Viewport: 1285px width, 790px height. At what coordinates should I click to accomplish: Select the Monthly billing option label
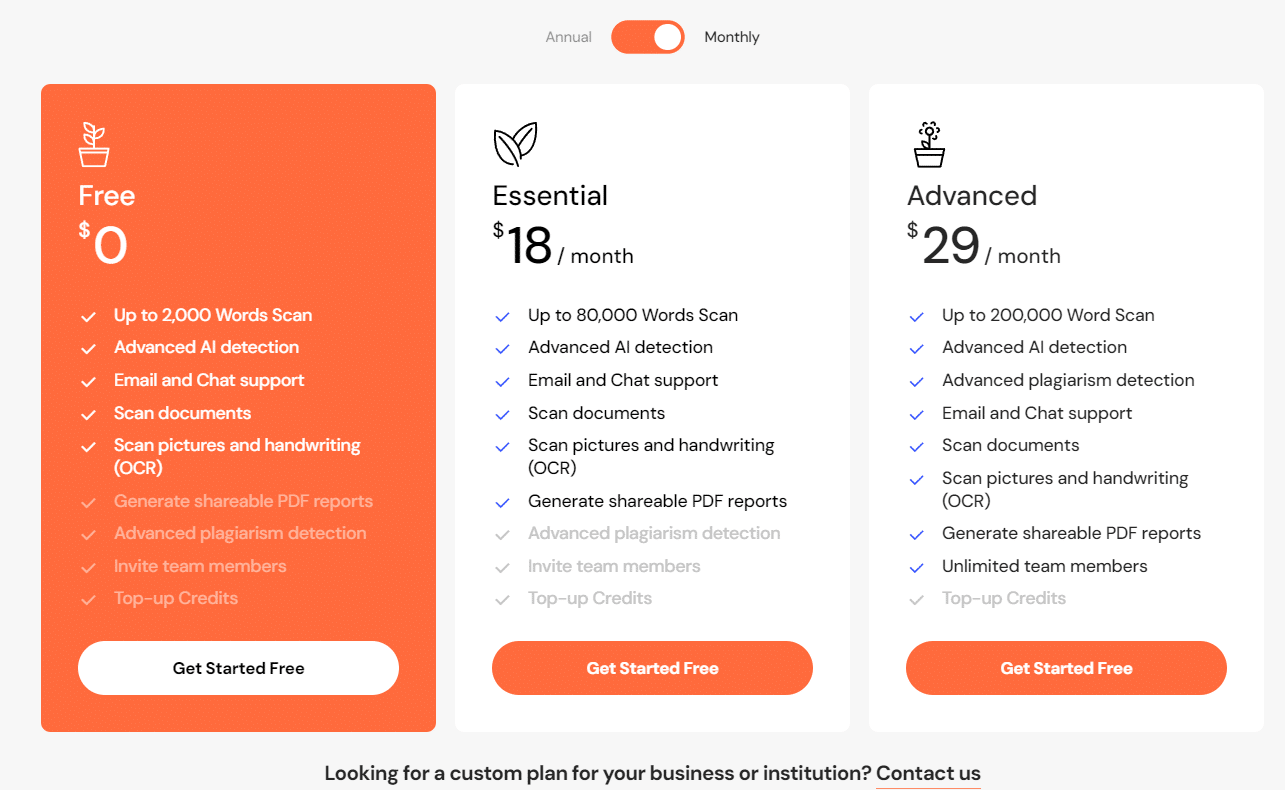pyautogui.click(x=732, y=37)
